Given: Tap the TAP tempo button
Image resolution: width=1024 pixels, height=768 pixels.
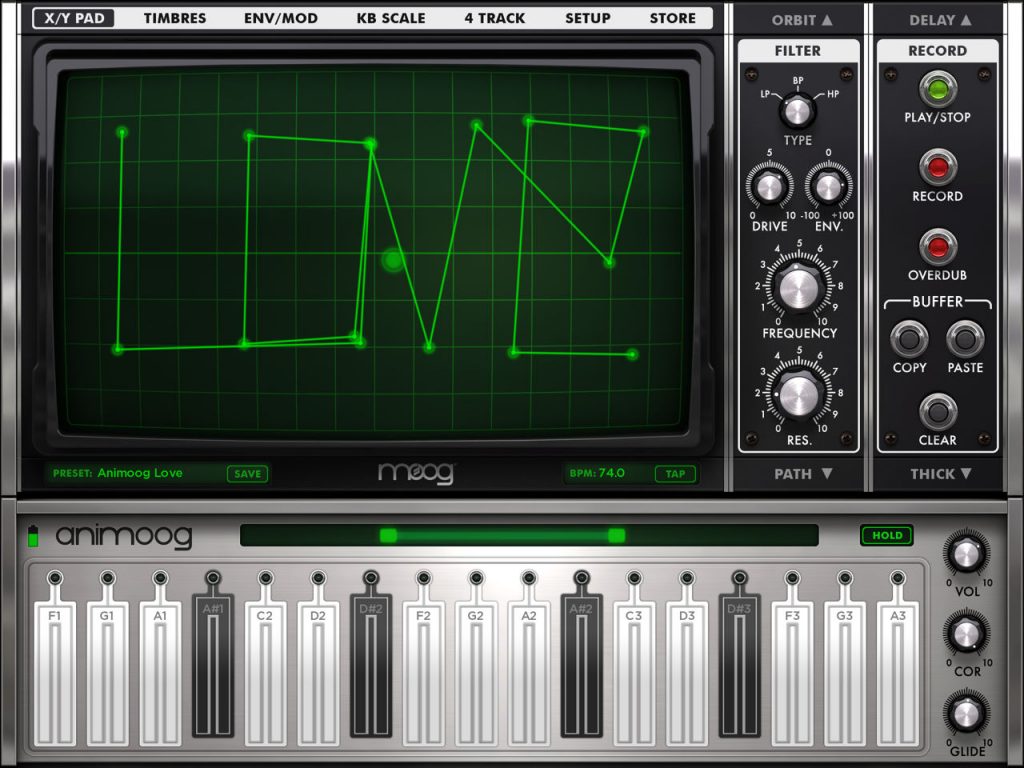Looking at the screenshot, I should point(675,473).
